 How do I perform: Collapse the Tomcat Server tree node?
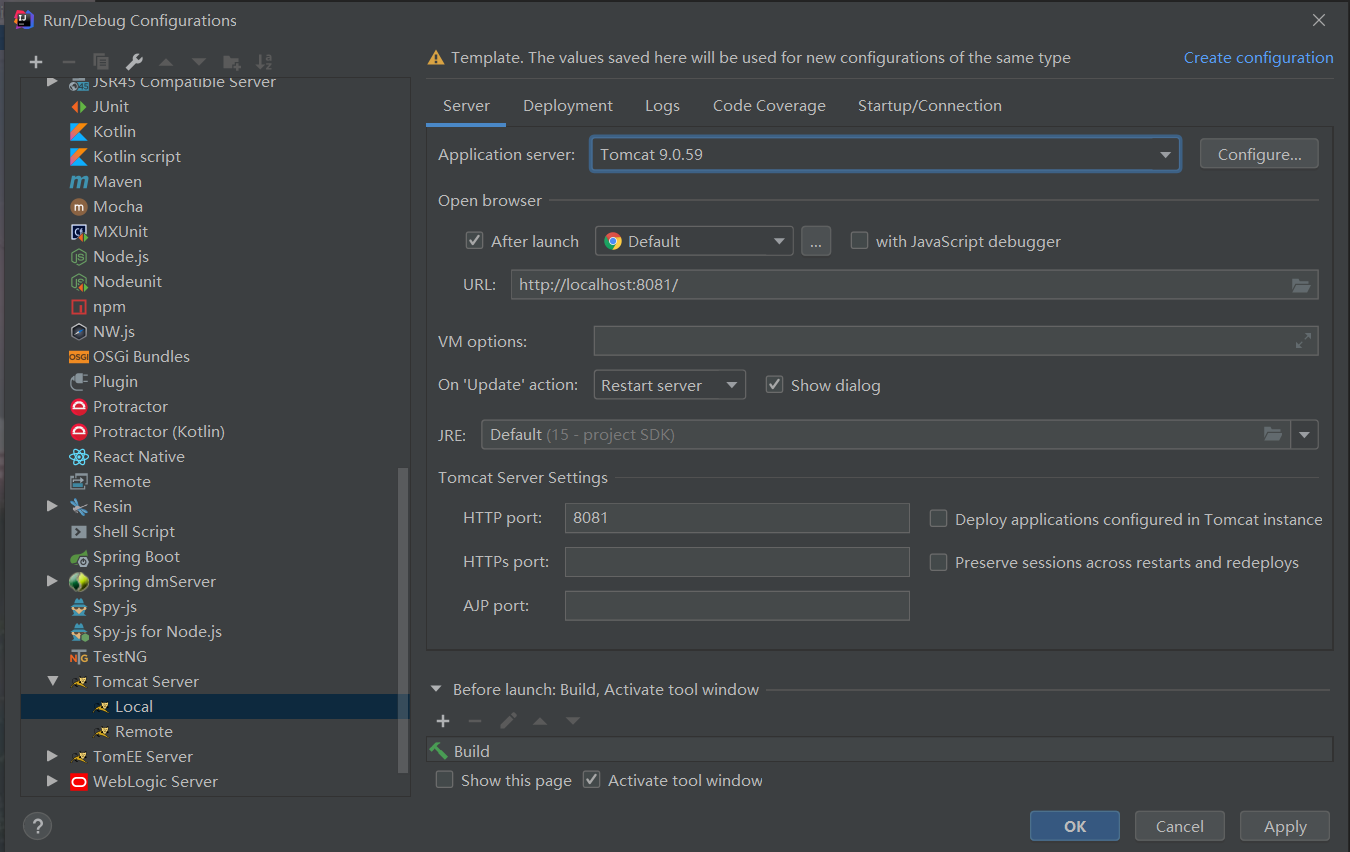53,681
